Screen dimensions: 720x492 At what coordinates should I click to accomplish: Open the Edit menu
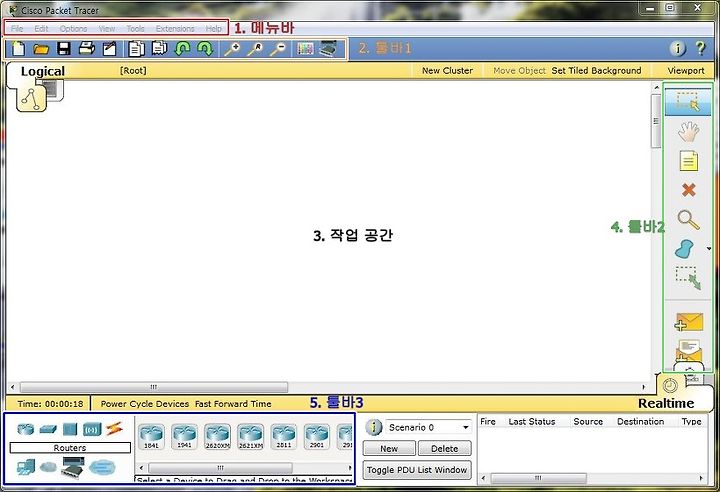click(x=41, y=28)
